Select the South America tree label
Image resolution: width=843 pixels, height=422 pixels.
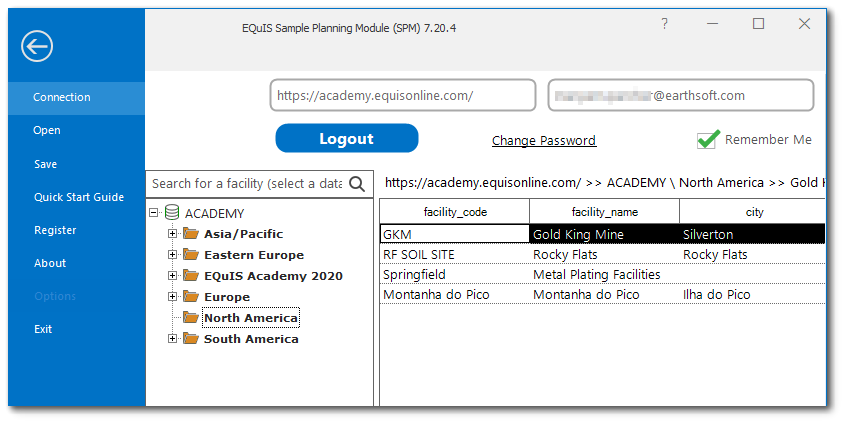(251, 339)
